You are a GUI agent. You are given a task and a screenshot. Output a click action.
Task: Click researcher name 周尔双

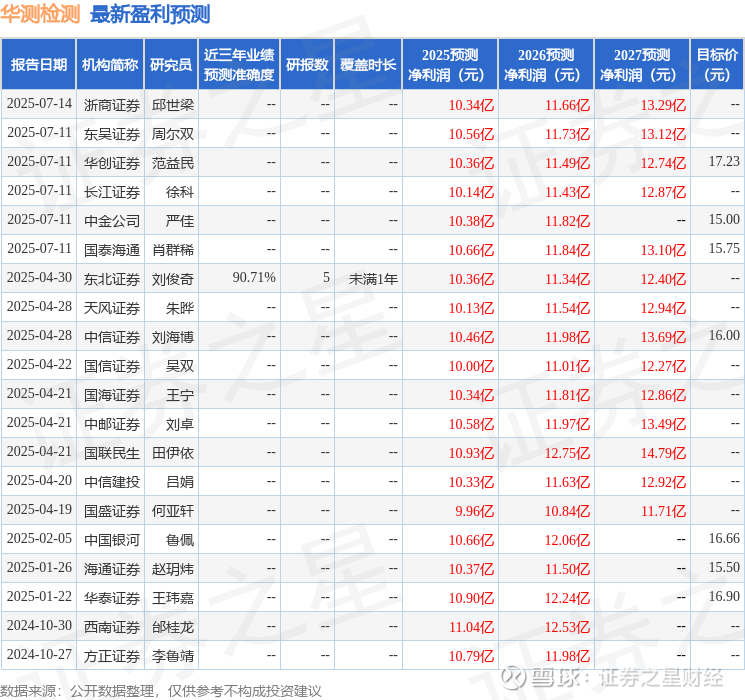point(172,134)
